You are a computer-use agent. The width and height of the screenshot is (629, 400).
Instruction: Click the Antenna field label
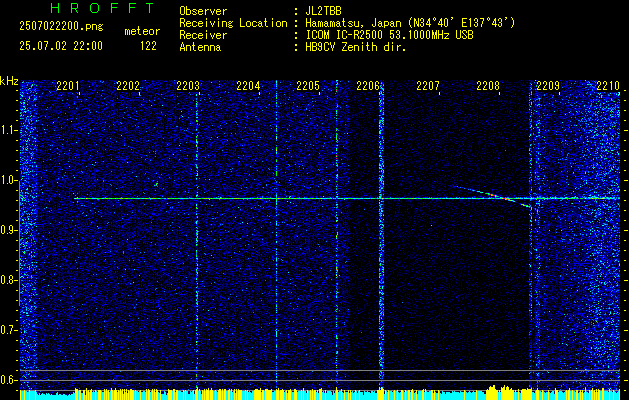tap(200, 47)
